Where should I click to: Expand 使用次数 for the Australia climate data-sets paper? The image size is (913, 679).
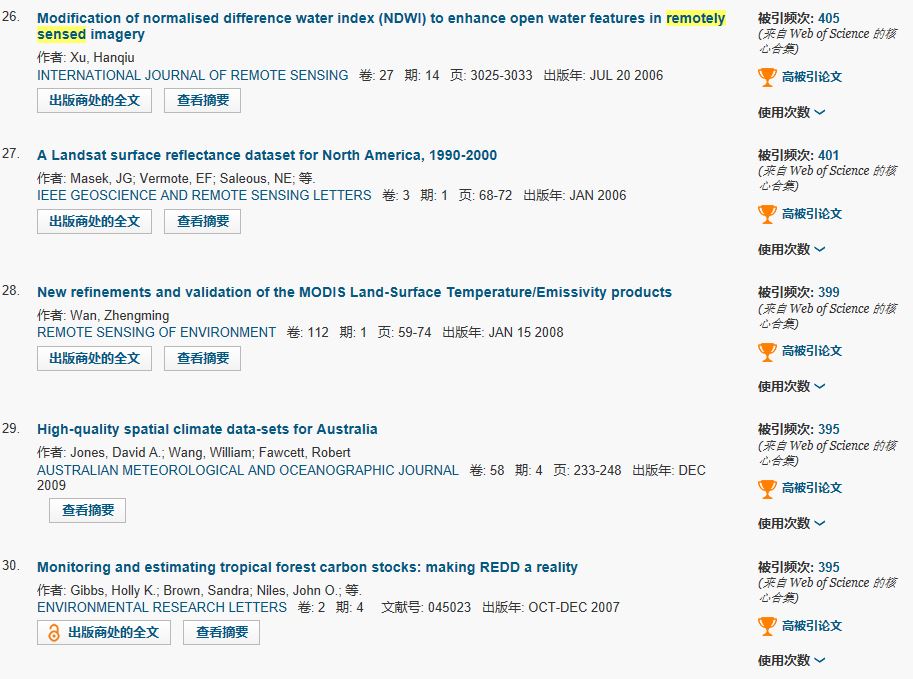point(791,524)
